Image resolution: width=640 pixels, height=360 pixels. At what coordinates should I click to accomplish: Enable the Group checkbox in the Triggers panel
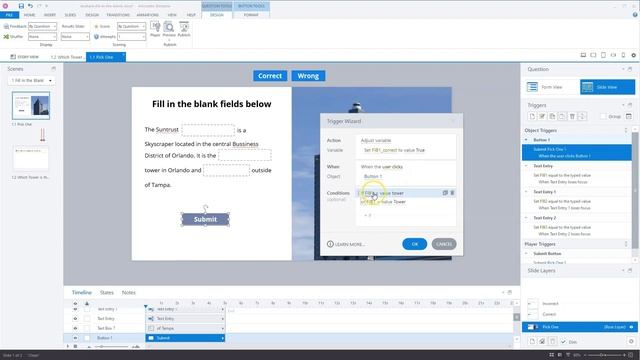[x=603, y=117]
